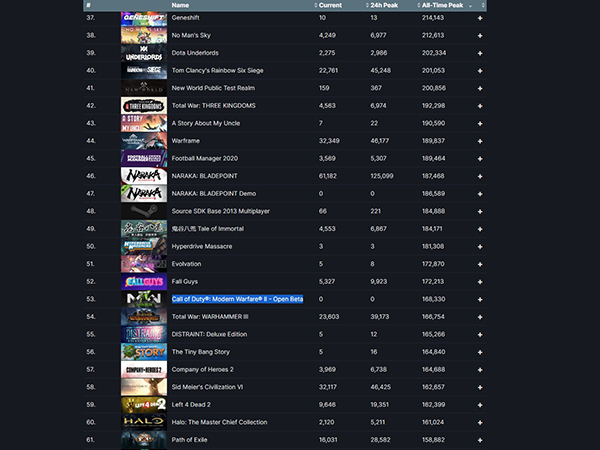Image resolution: width=600 pixels, height=450 pixels.
Task: Select Total War WARHAMMER III current 23,603
Action: tap(329, 317)
